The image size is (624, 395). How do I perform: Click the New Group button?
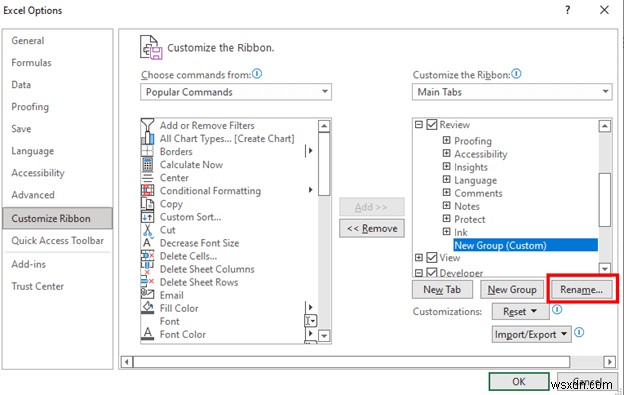[512, 290]
